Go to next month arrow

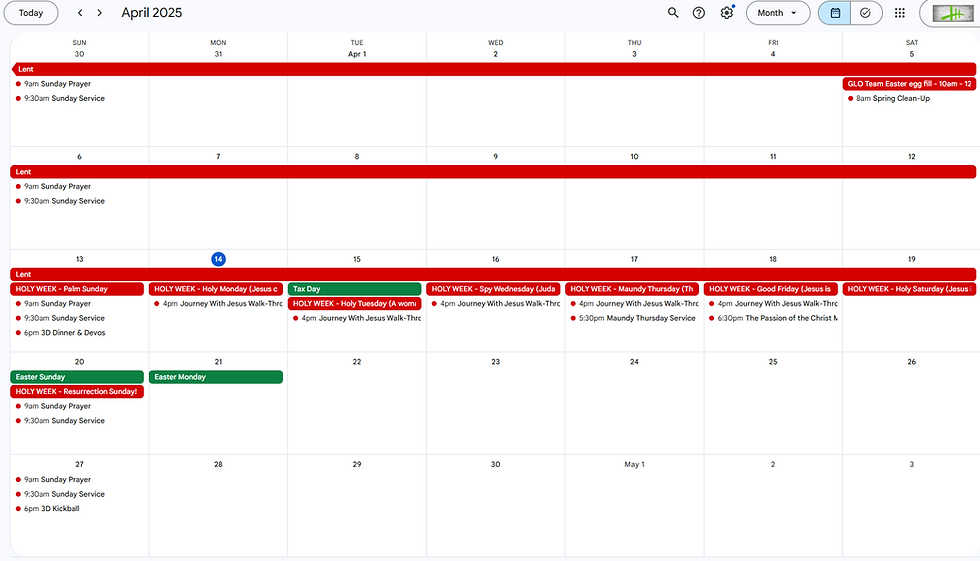click(x=99, y=12)
